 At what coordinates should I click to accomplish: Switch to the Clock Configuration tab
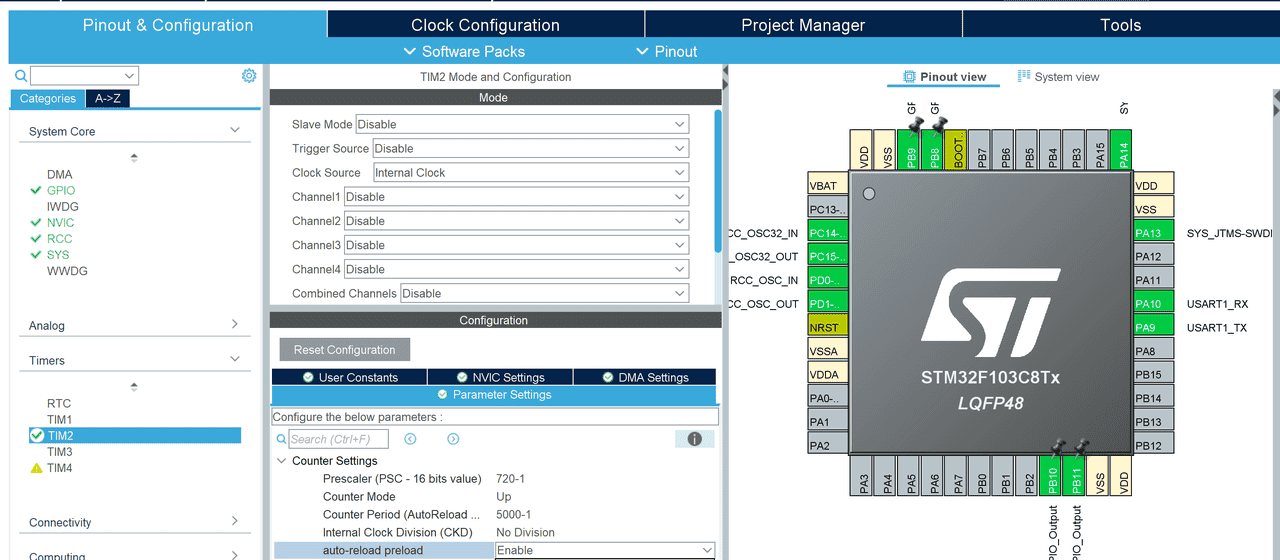(x=485, y=25)
